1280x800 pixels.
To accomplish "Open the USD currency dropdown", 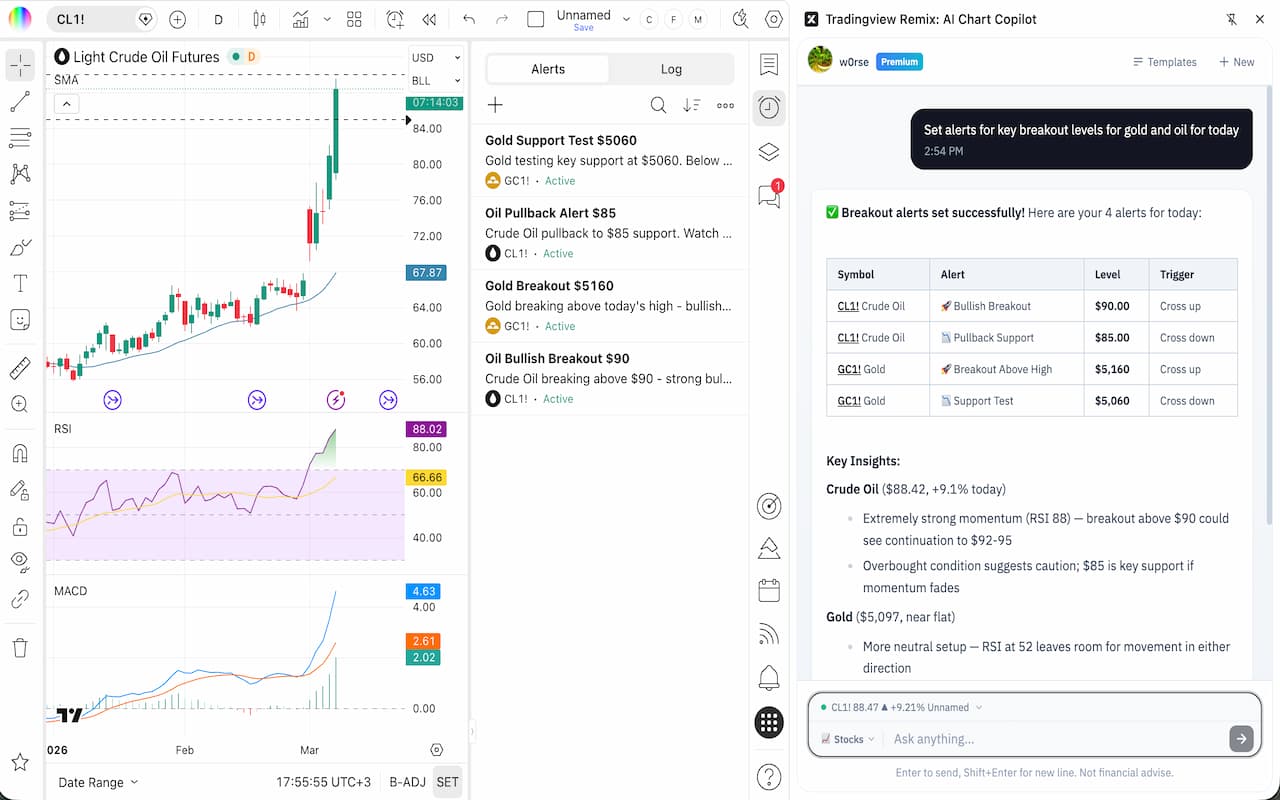I will (x=436, y=58).
